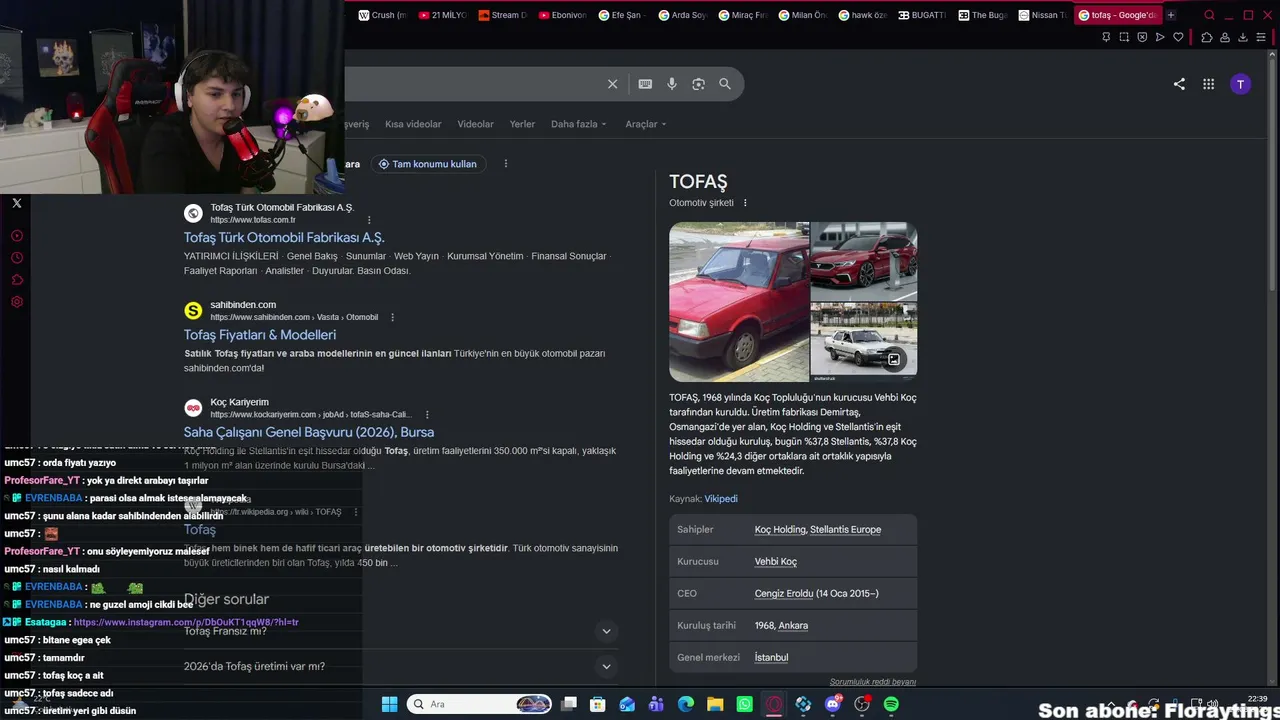
Task: Switch to the Ebonivon YouTube tab
Action: click(x=561, y=15)
